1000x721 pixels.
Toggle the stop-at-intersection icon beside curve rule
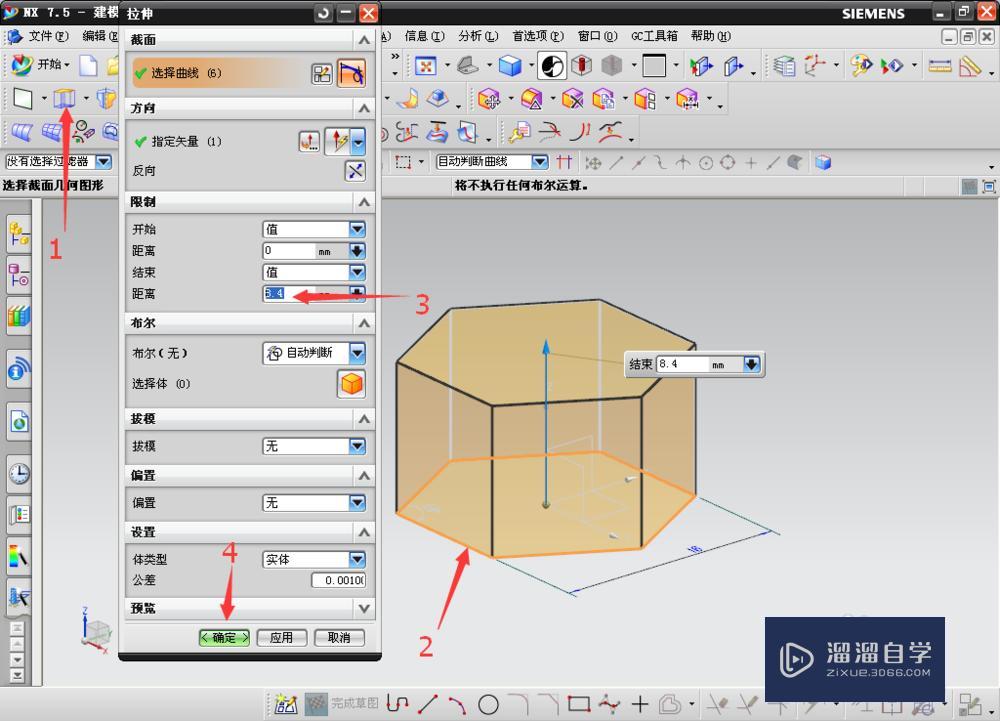(564, 162)
